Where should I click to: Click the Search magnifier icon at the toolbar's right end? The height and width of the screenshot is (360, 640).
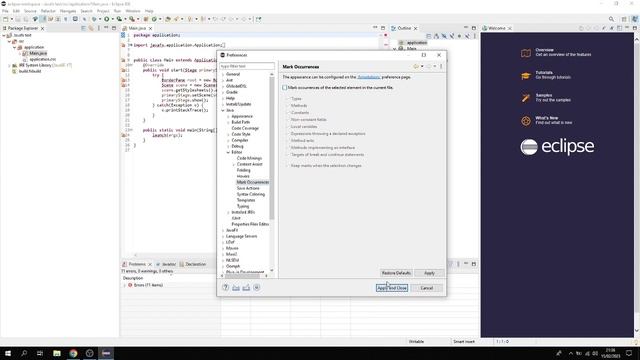tap(611, 19)
